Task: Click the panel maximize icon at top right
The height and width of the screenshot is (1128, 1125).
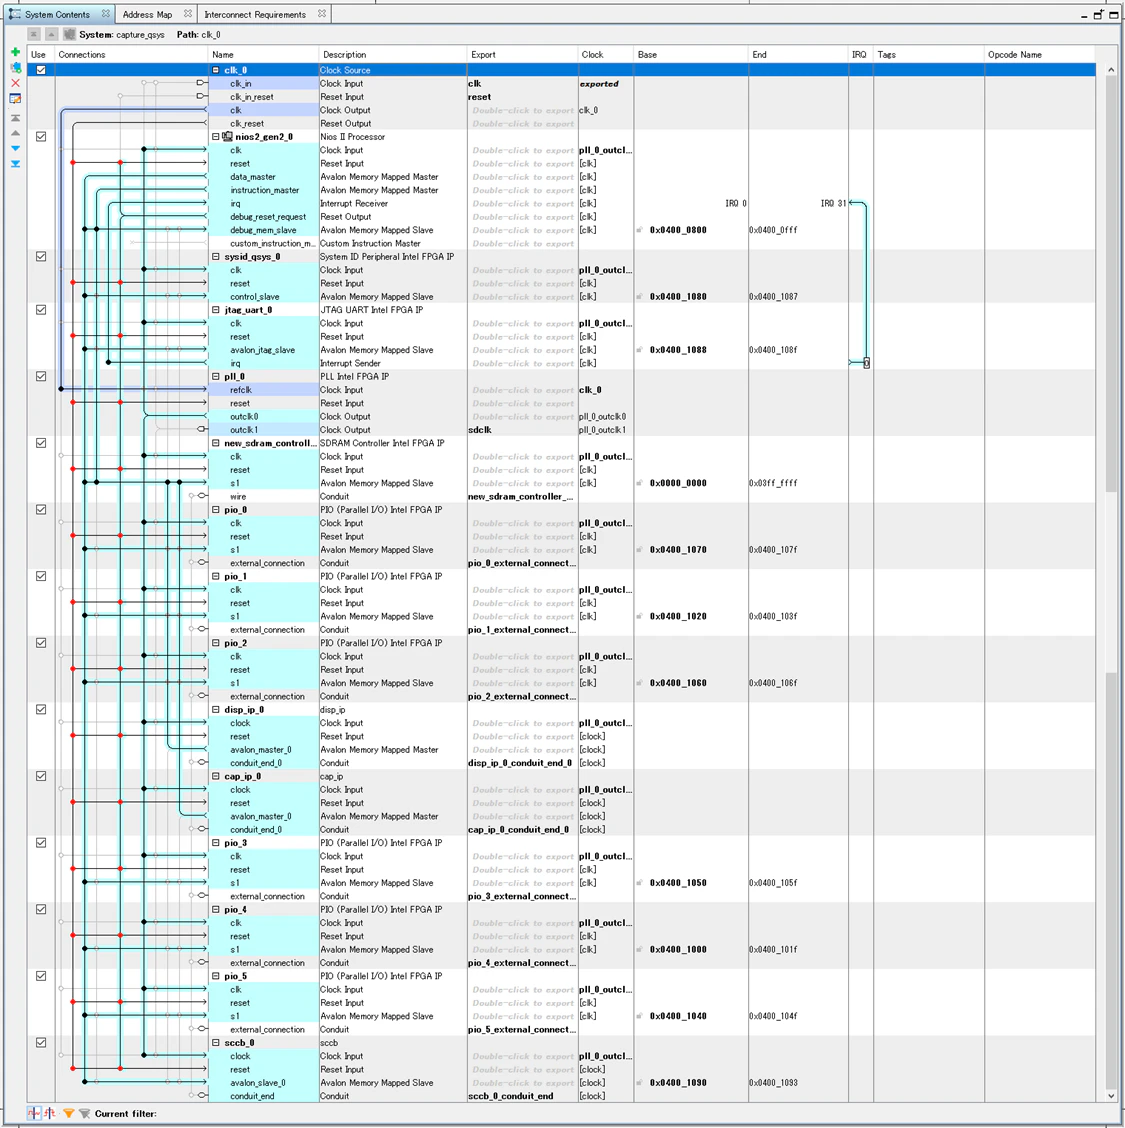Action: [x=1113, y=14]
